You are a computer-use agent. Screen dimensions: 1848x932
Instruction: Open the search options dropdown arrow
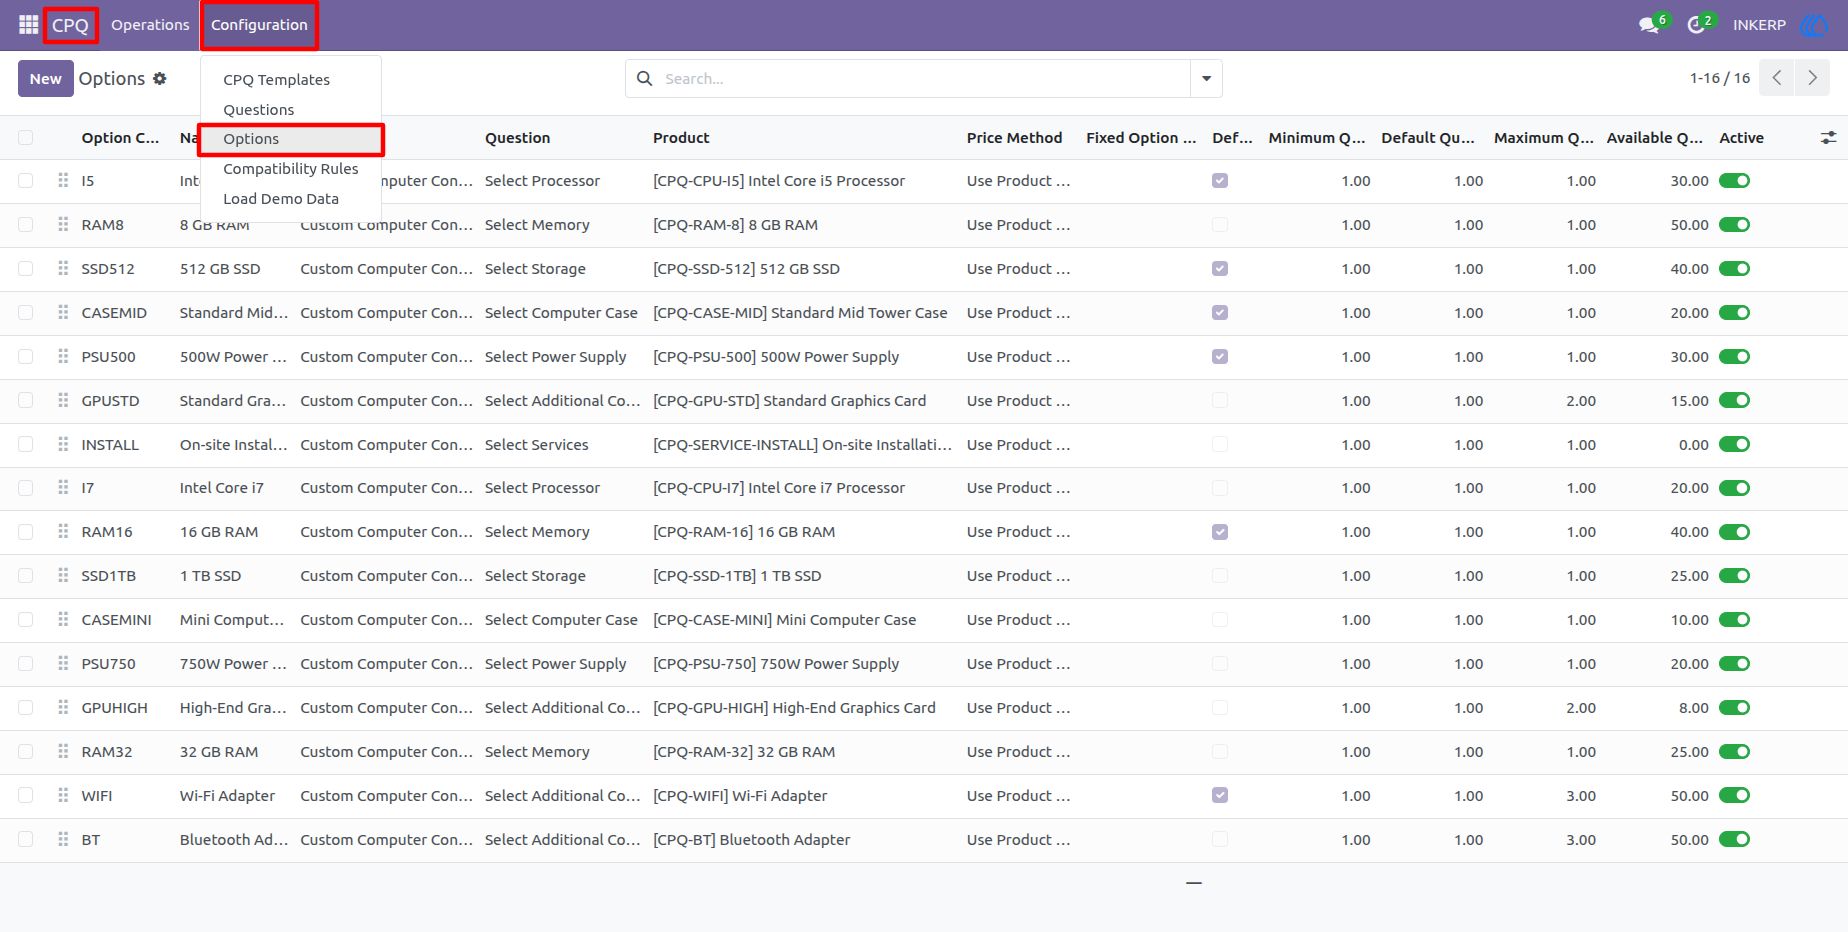[x=1206, y=78]
